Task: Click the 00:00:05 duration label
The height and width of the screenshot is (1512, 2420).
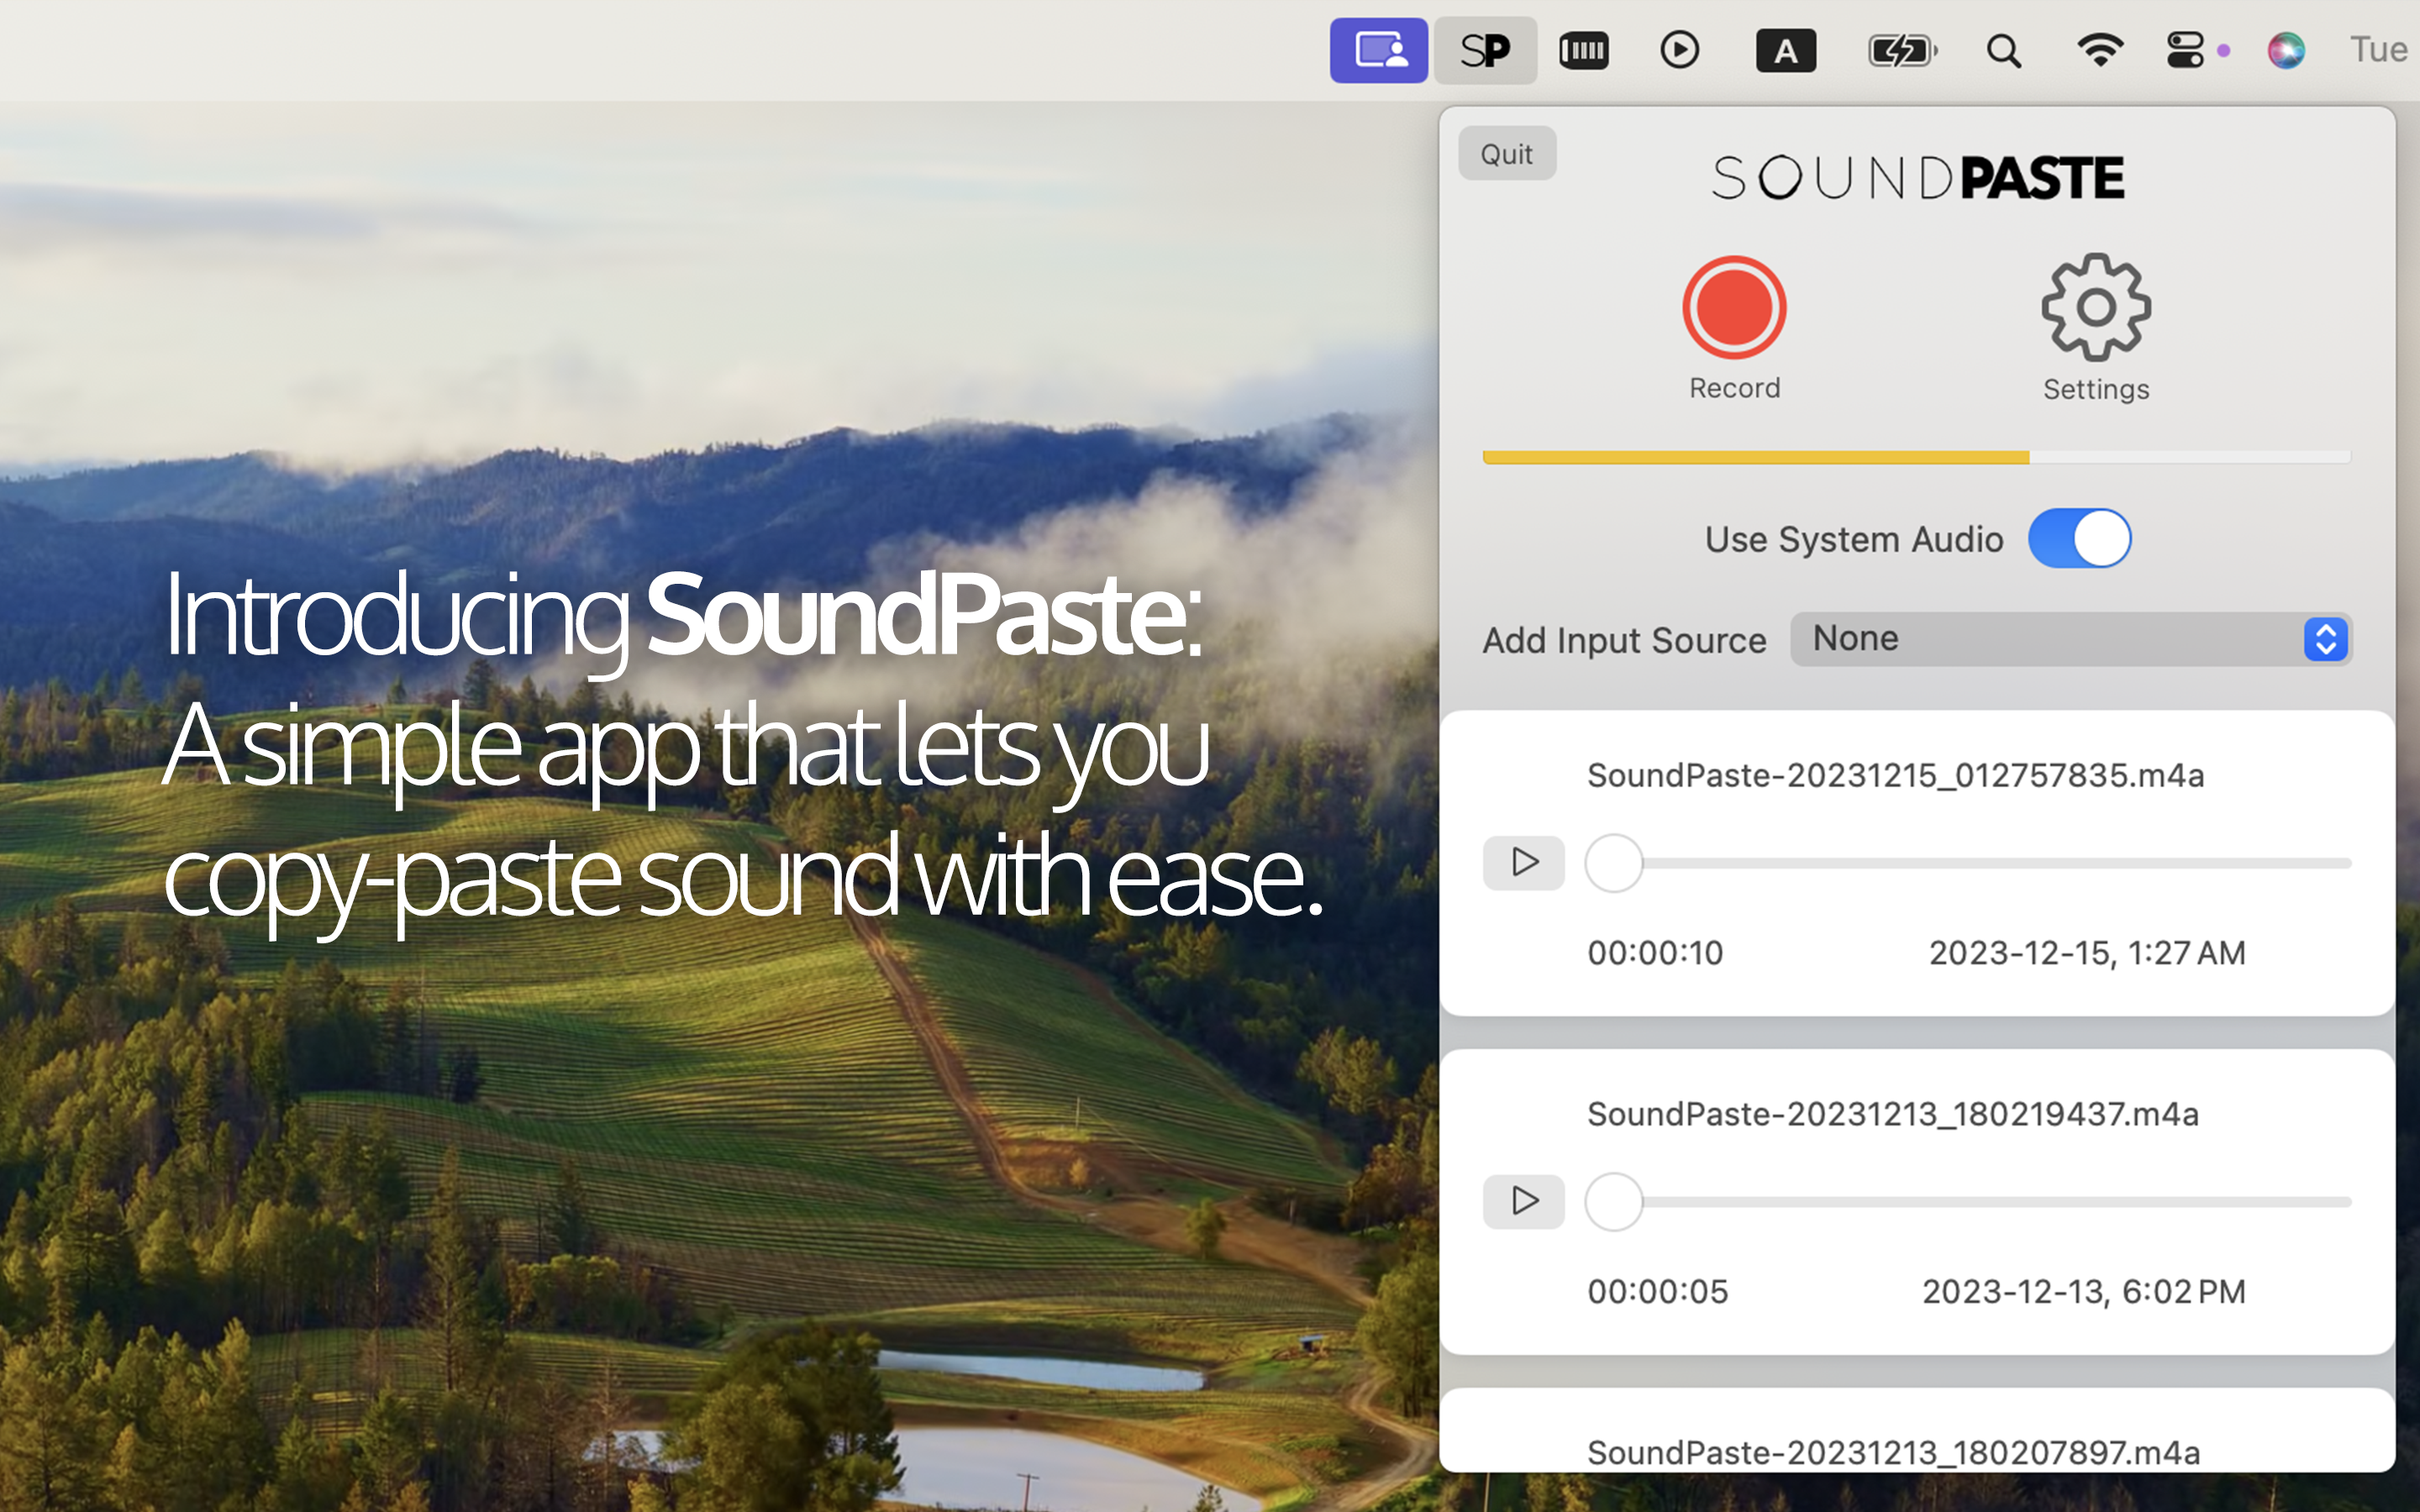Action: click(1657, 1292)
